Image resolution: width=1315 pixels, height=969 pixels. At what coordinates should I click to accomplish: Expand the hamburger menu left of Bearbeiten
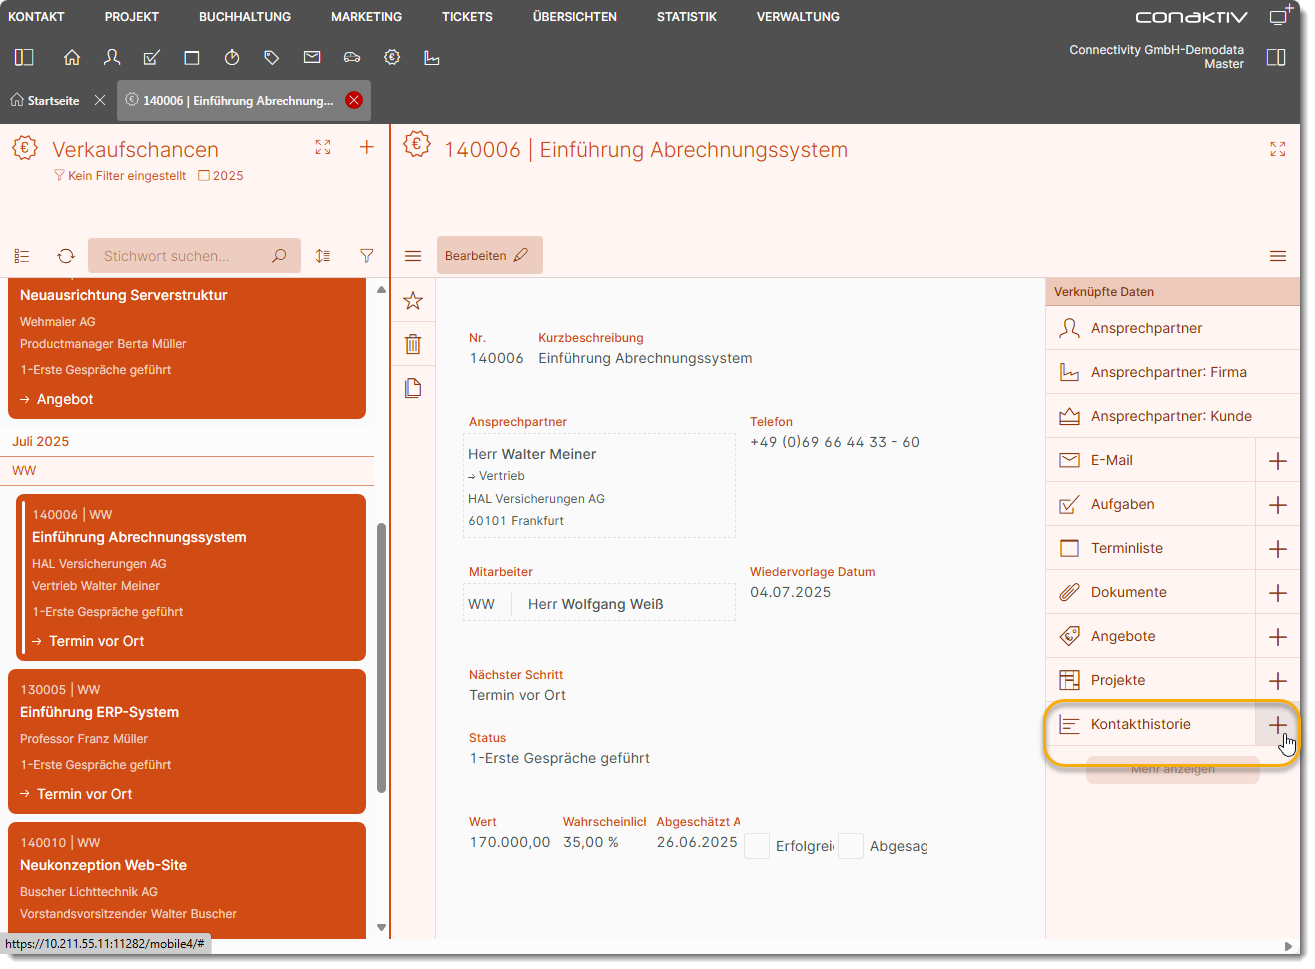coord(413,256)
